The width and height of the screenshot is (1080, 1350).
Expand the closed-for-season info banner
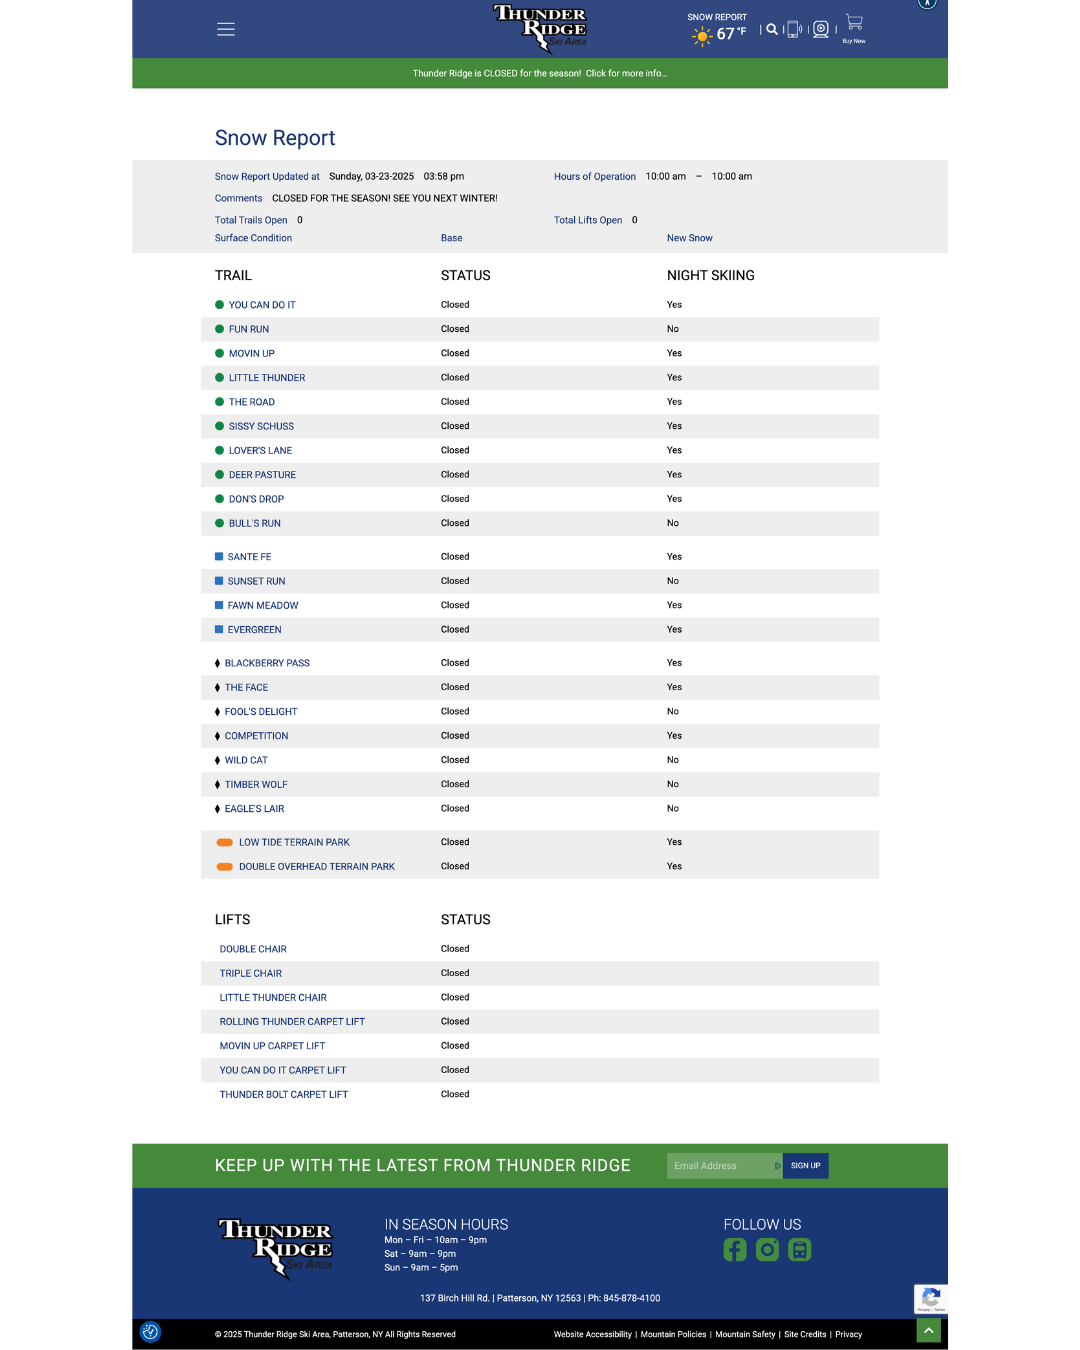(540, 72)
